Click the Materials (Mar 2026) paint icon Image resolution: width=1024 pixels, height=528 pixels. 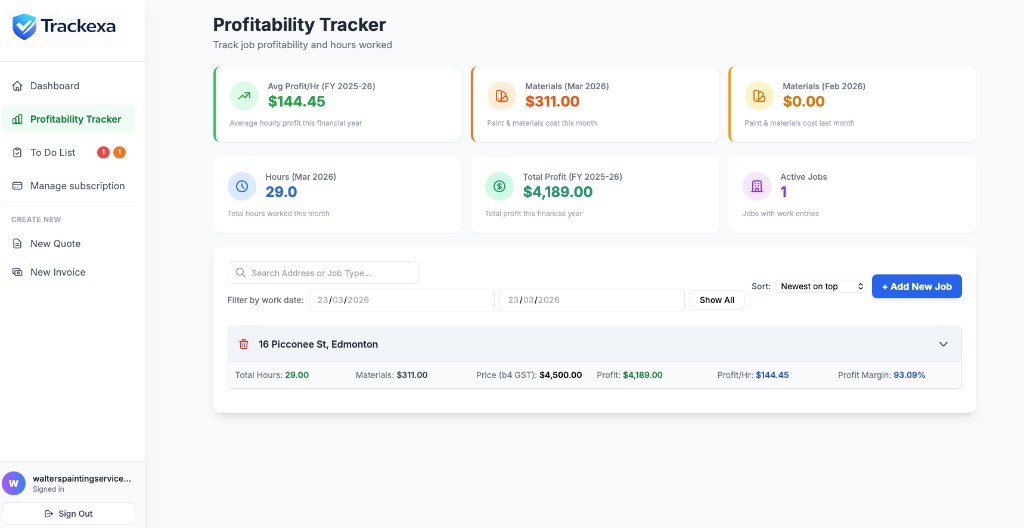(x=502, y=95)
